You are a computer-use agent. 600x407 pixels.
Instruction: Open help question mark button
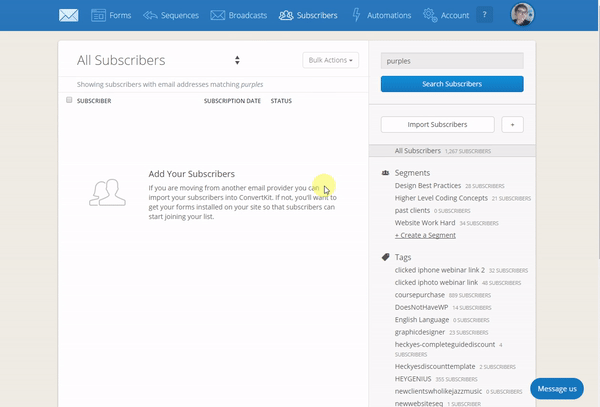(x=484, y=15)
